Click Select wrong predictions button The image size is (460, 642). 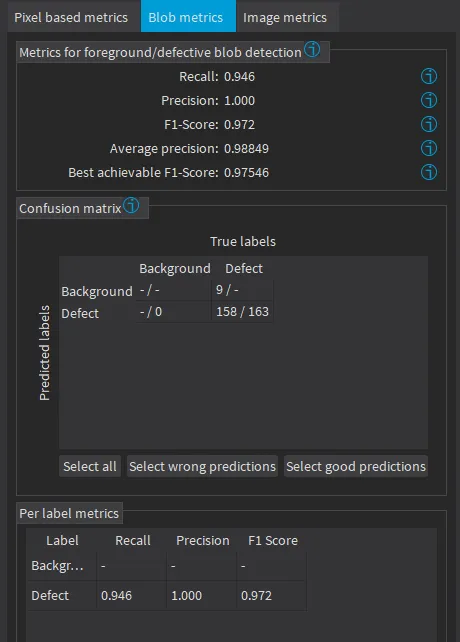click(x=202, y=466)
